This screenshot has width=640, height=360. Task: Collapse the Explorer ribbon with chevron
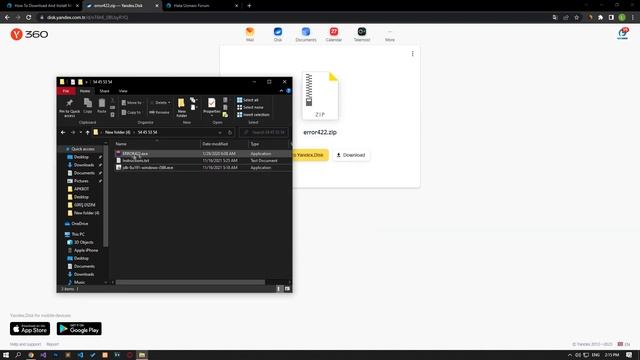[x=281, y=91]
